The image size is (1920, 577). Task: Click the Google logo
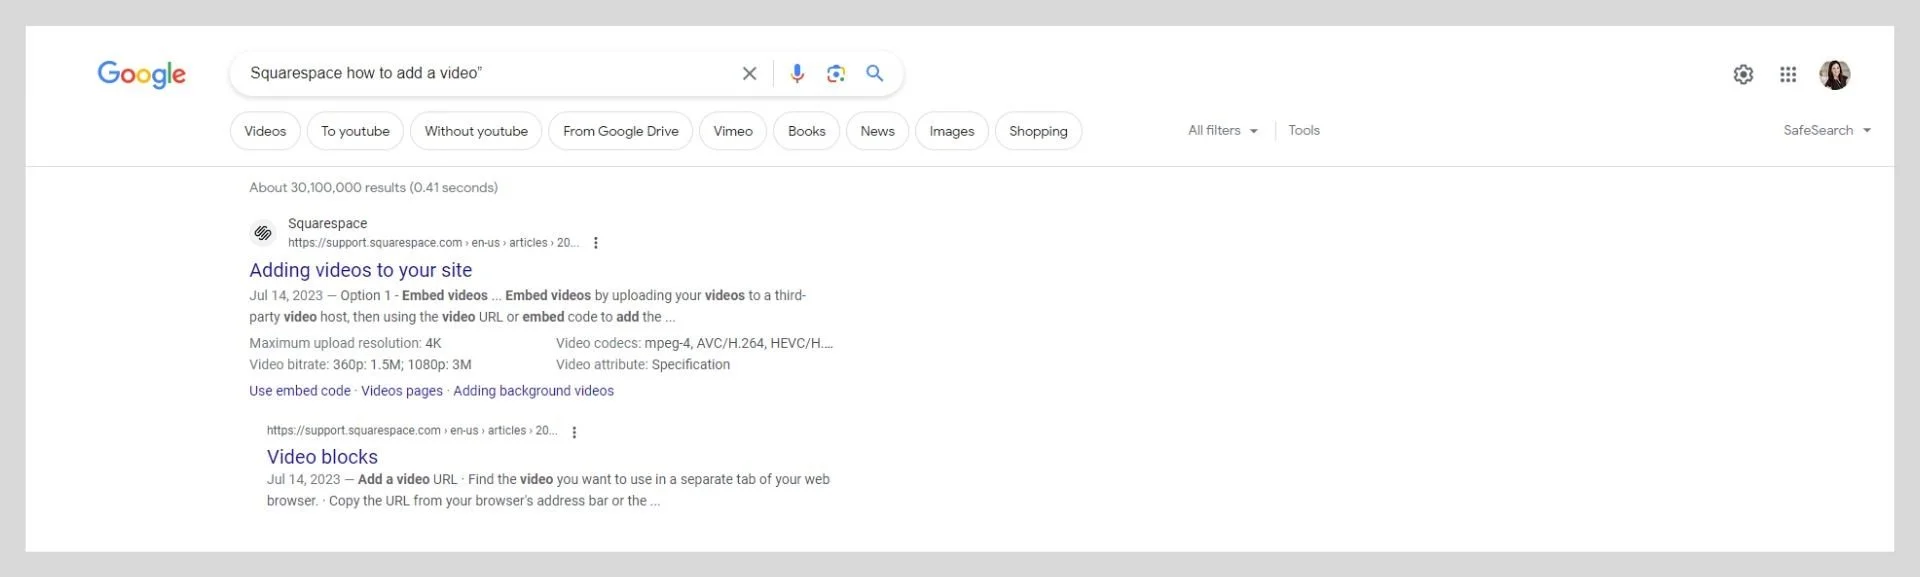(141, 74)
